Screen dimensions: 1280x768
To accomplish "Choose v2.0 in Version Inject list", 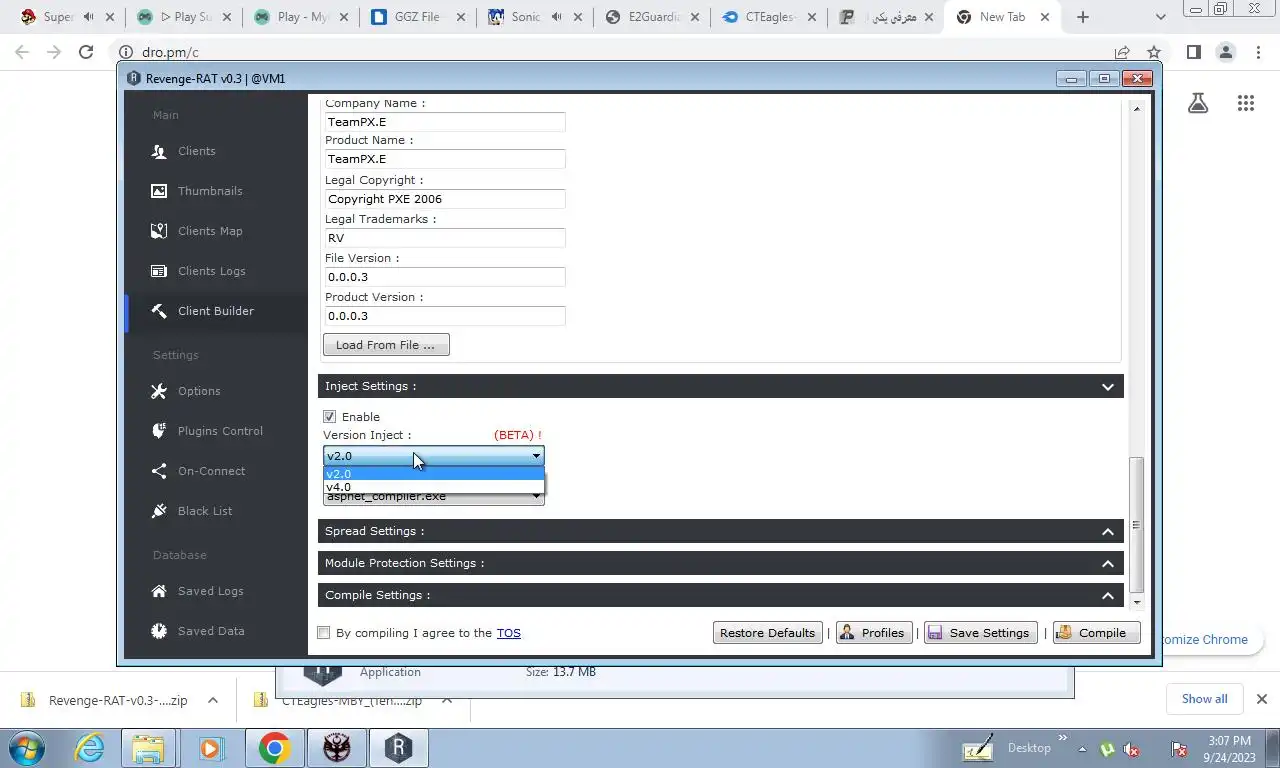I will coord(434,474).
